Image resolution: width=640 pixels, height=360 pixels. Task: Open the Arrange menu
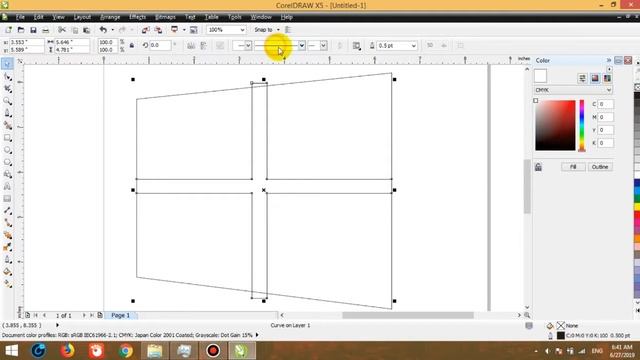coord(110,17)
